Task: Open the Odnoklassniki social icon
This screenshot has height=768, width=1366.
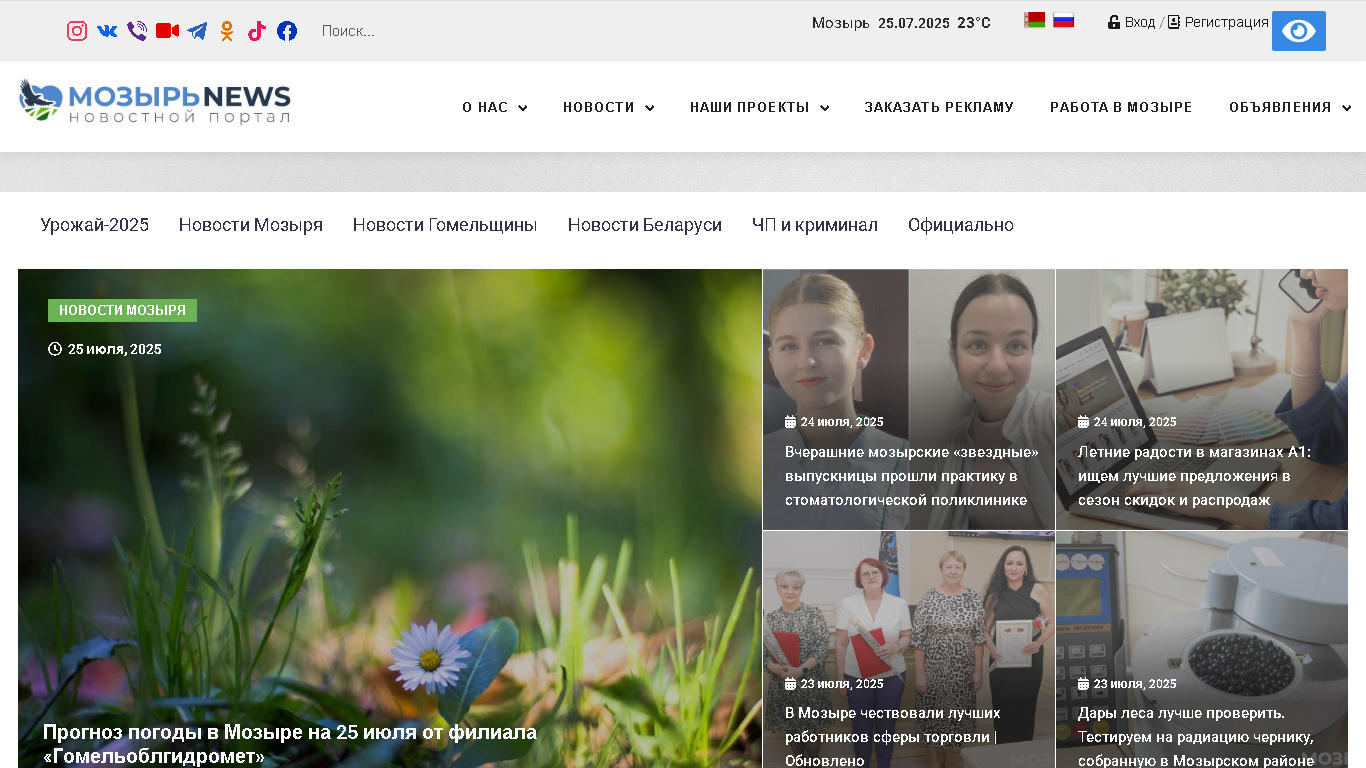Action: coord(227,31)
